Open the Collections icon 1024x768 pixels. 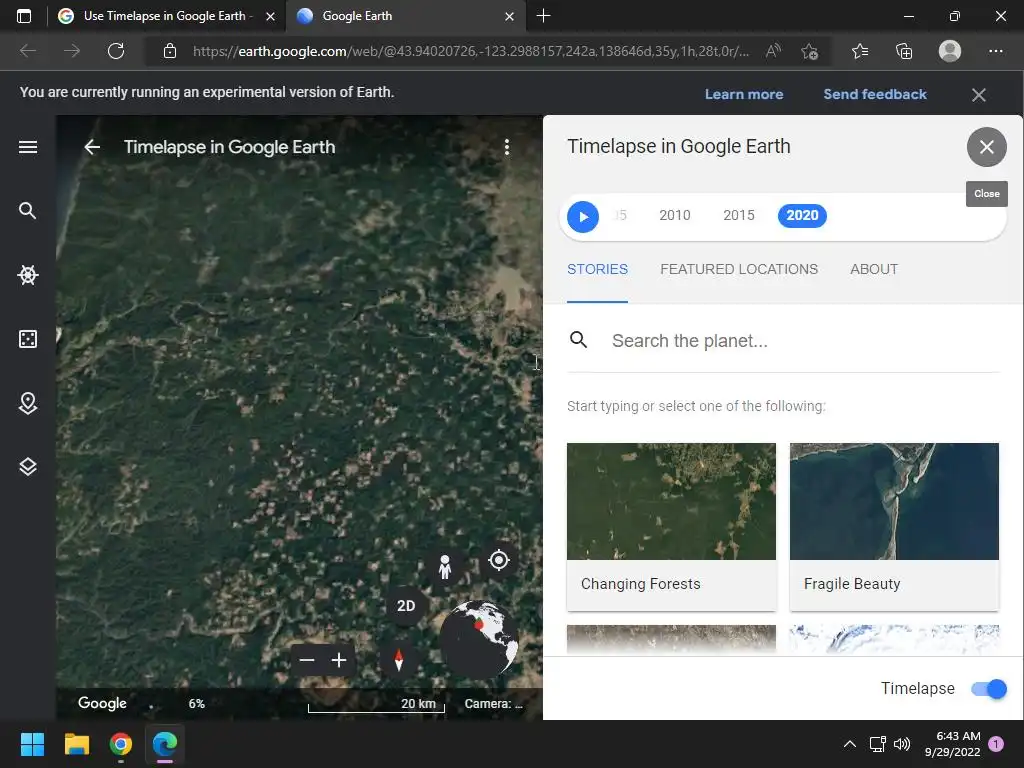[x=904, y=51]
